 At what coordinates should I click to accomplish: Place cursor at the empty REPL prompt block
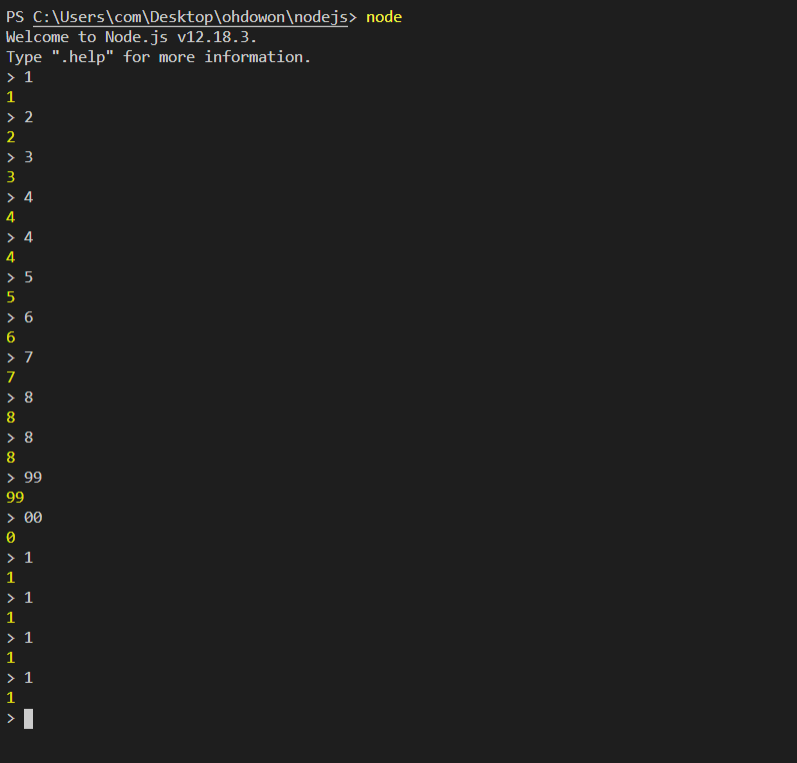28,719
